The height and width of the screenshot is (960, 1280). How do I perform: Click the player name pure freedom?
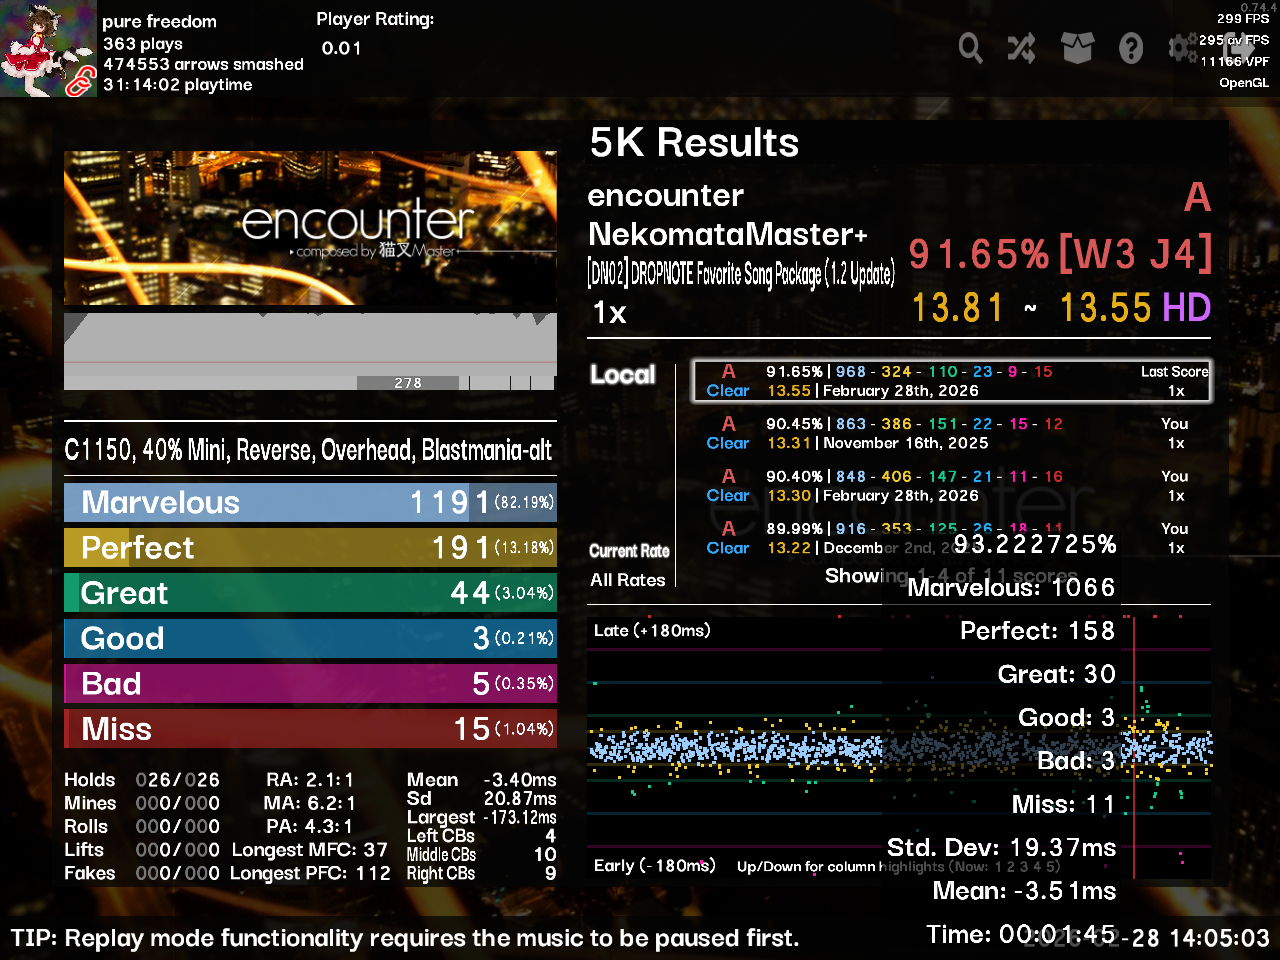point(159,21)
